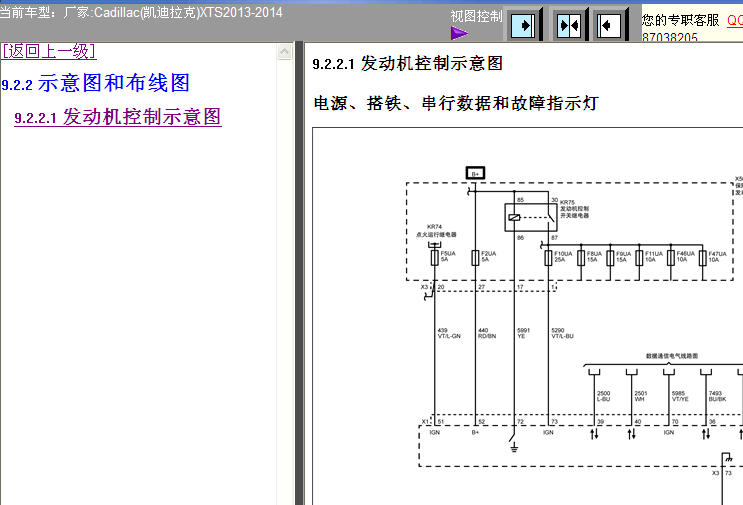Screen dimensions: 743x505
Task: Click the 数据通信电气线路图 reference label
Action: (x=671, y=356)
